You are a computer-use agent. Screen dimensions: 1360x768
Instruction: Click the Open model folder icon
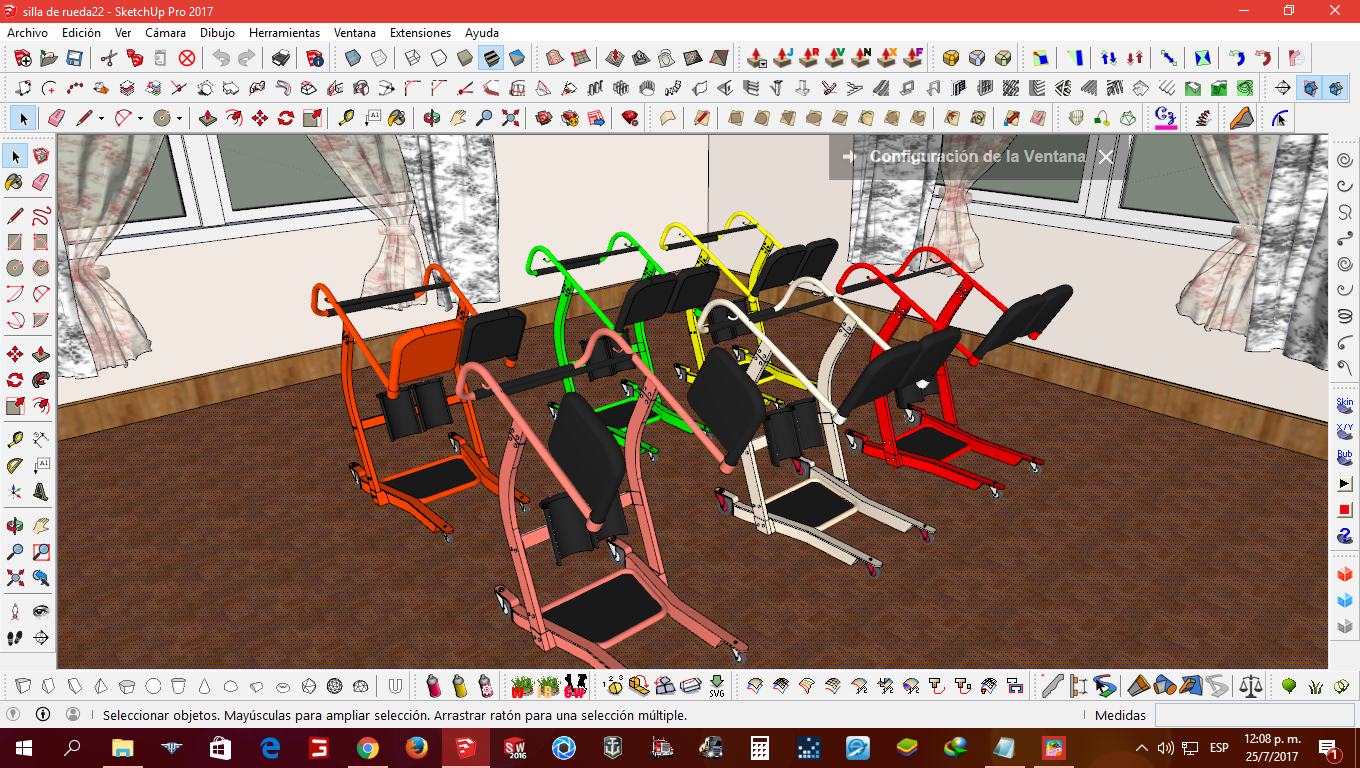[48, 58]
